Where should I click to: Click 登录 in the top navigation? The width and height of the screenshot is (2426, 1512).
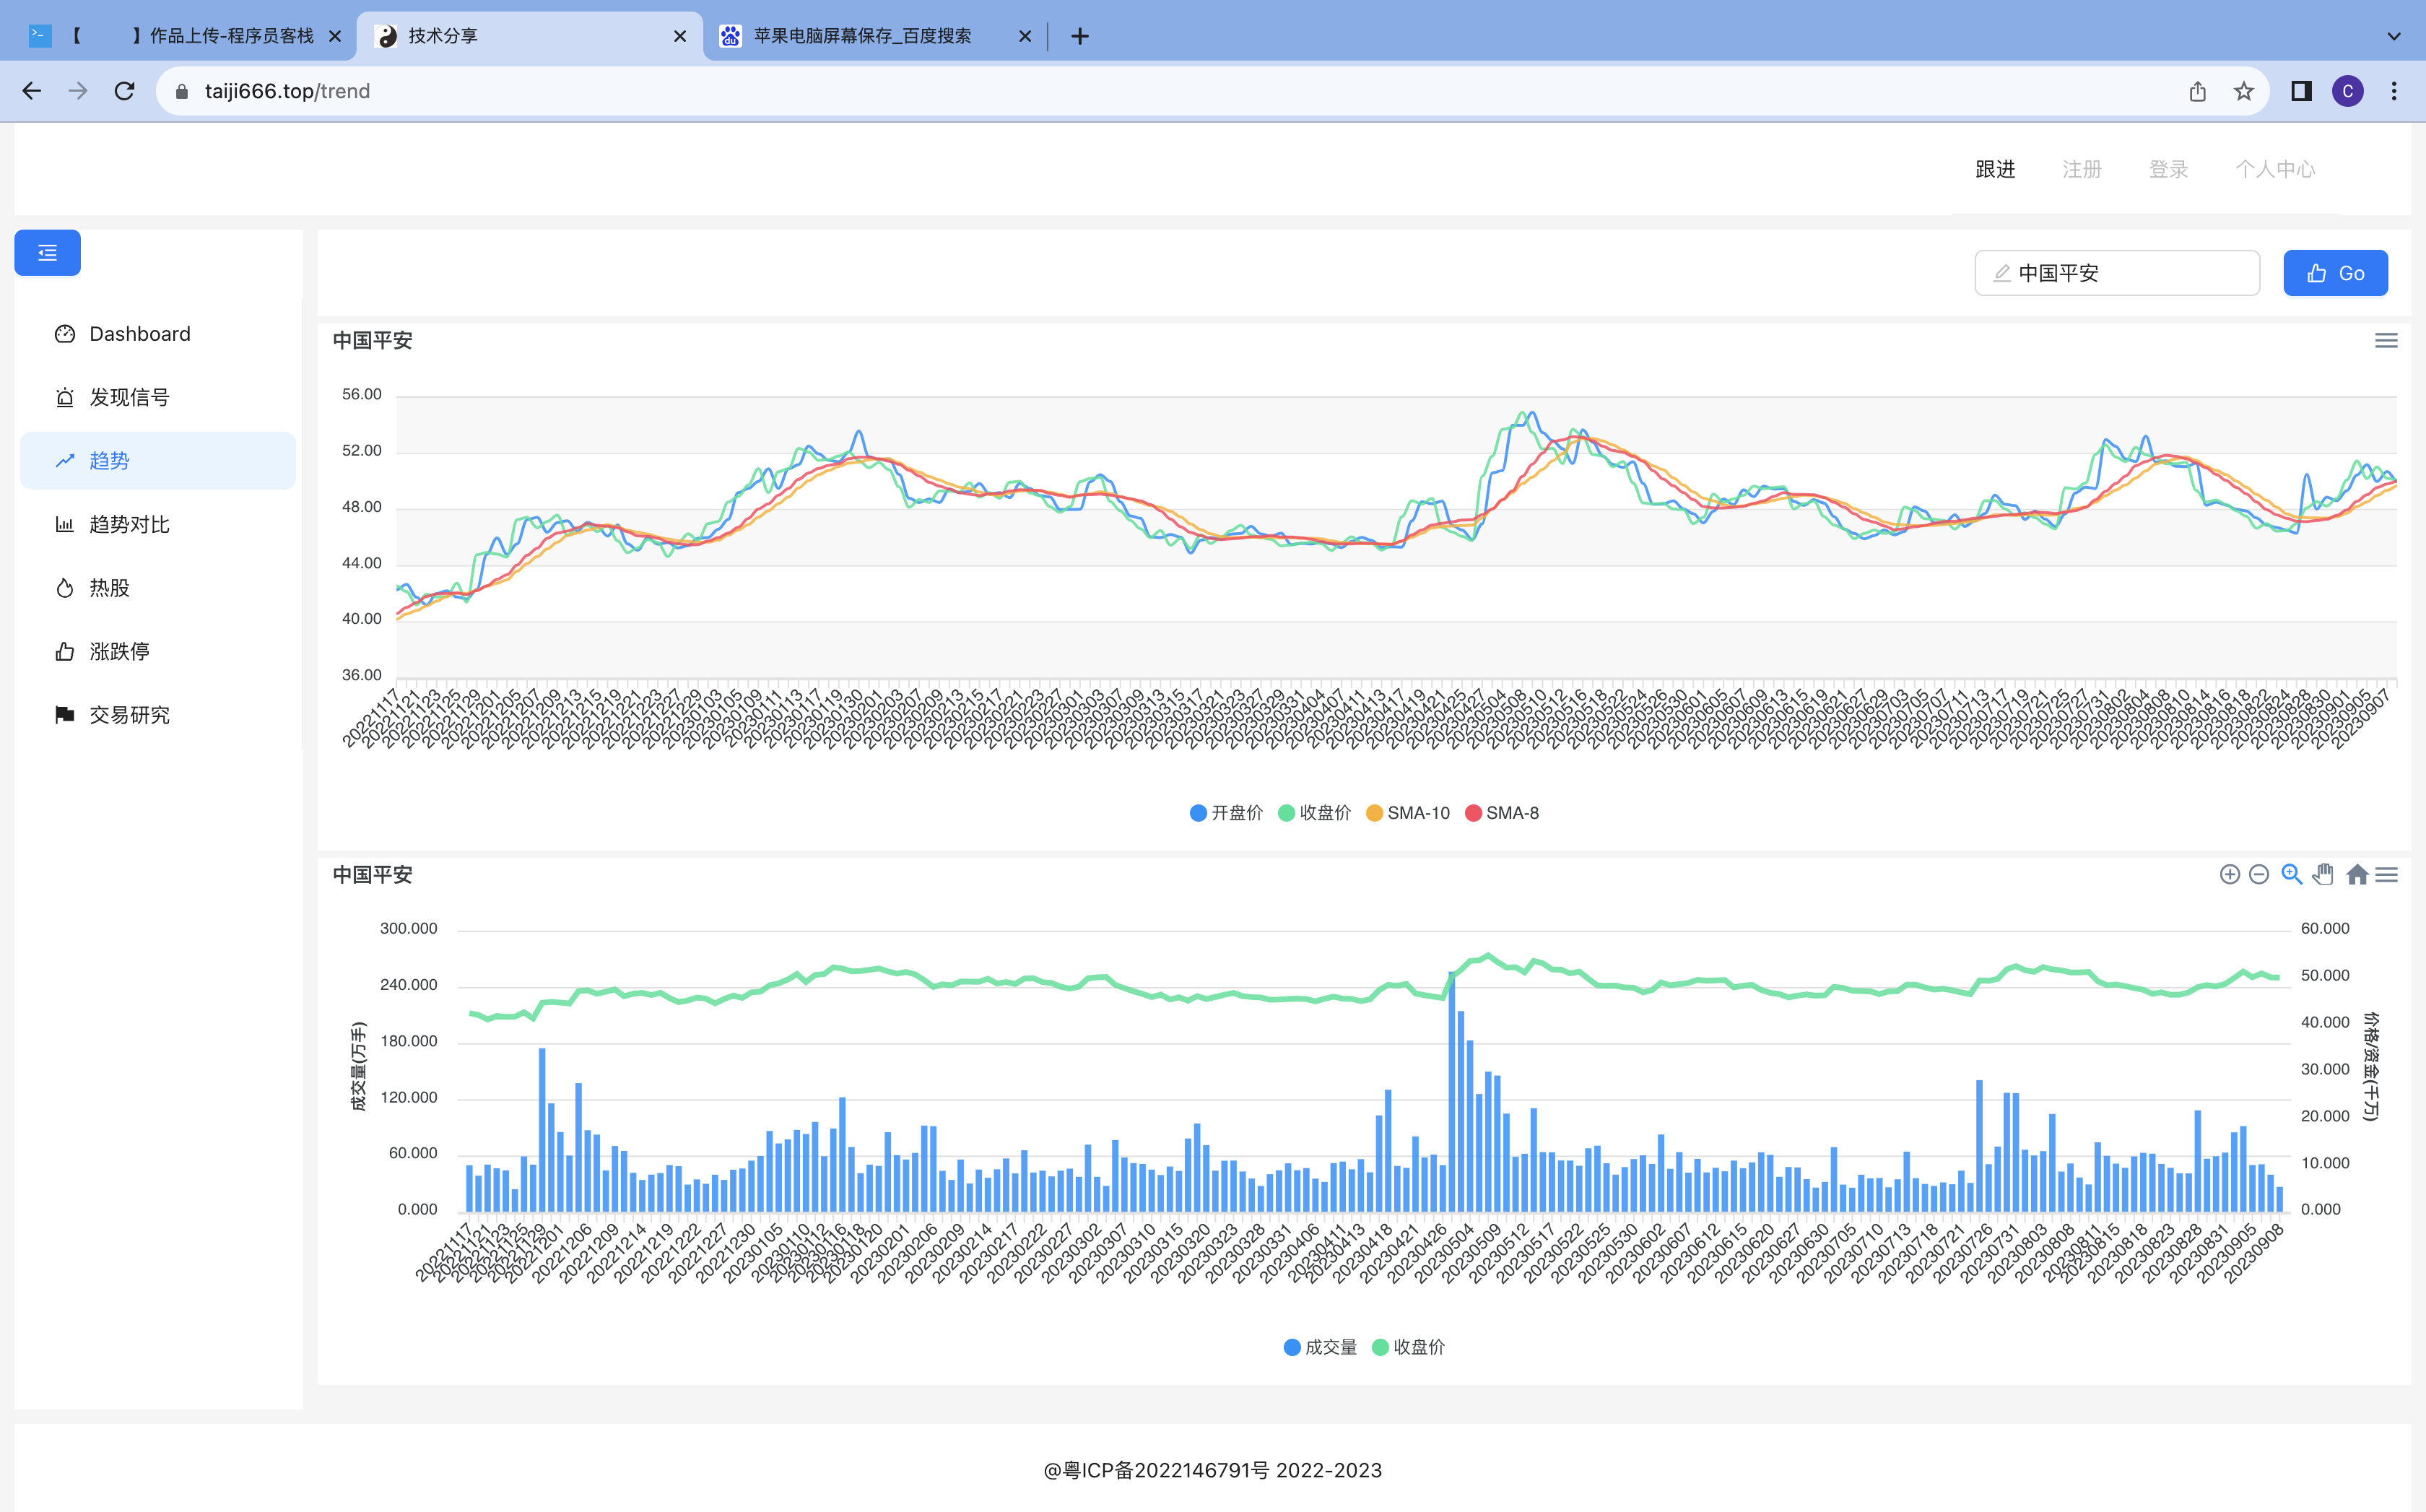pos(2168,169)
